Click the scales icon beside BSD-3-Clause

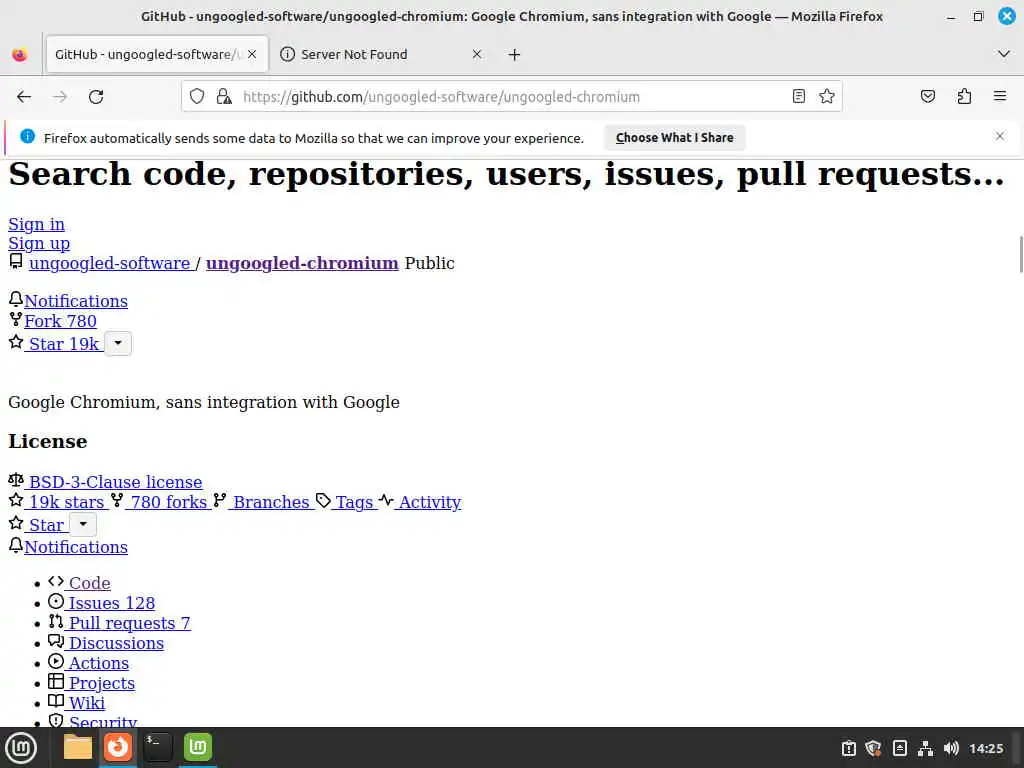[x=16, y=480]
